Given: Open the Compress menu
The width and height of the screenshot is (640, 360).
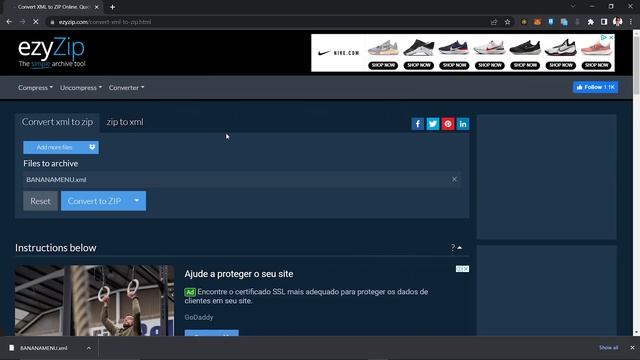Looking at the screenshot, I should click(x=35, y=87).
